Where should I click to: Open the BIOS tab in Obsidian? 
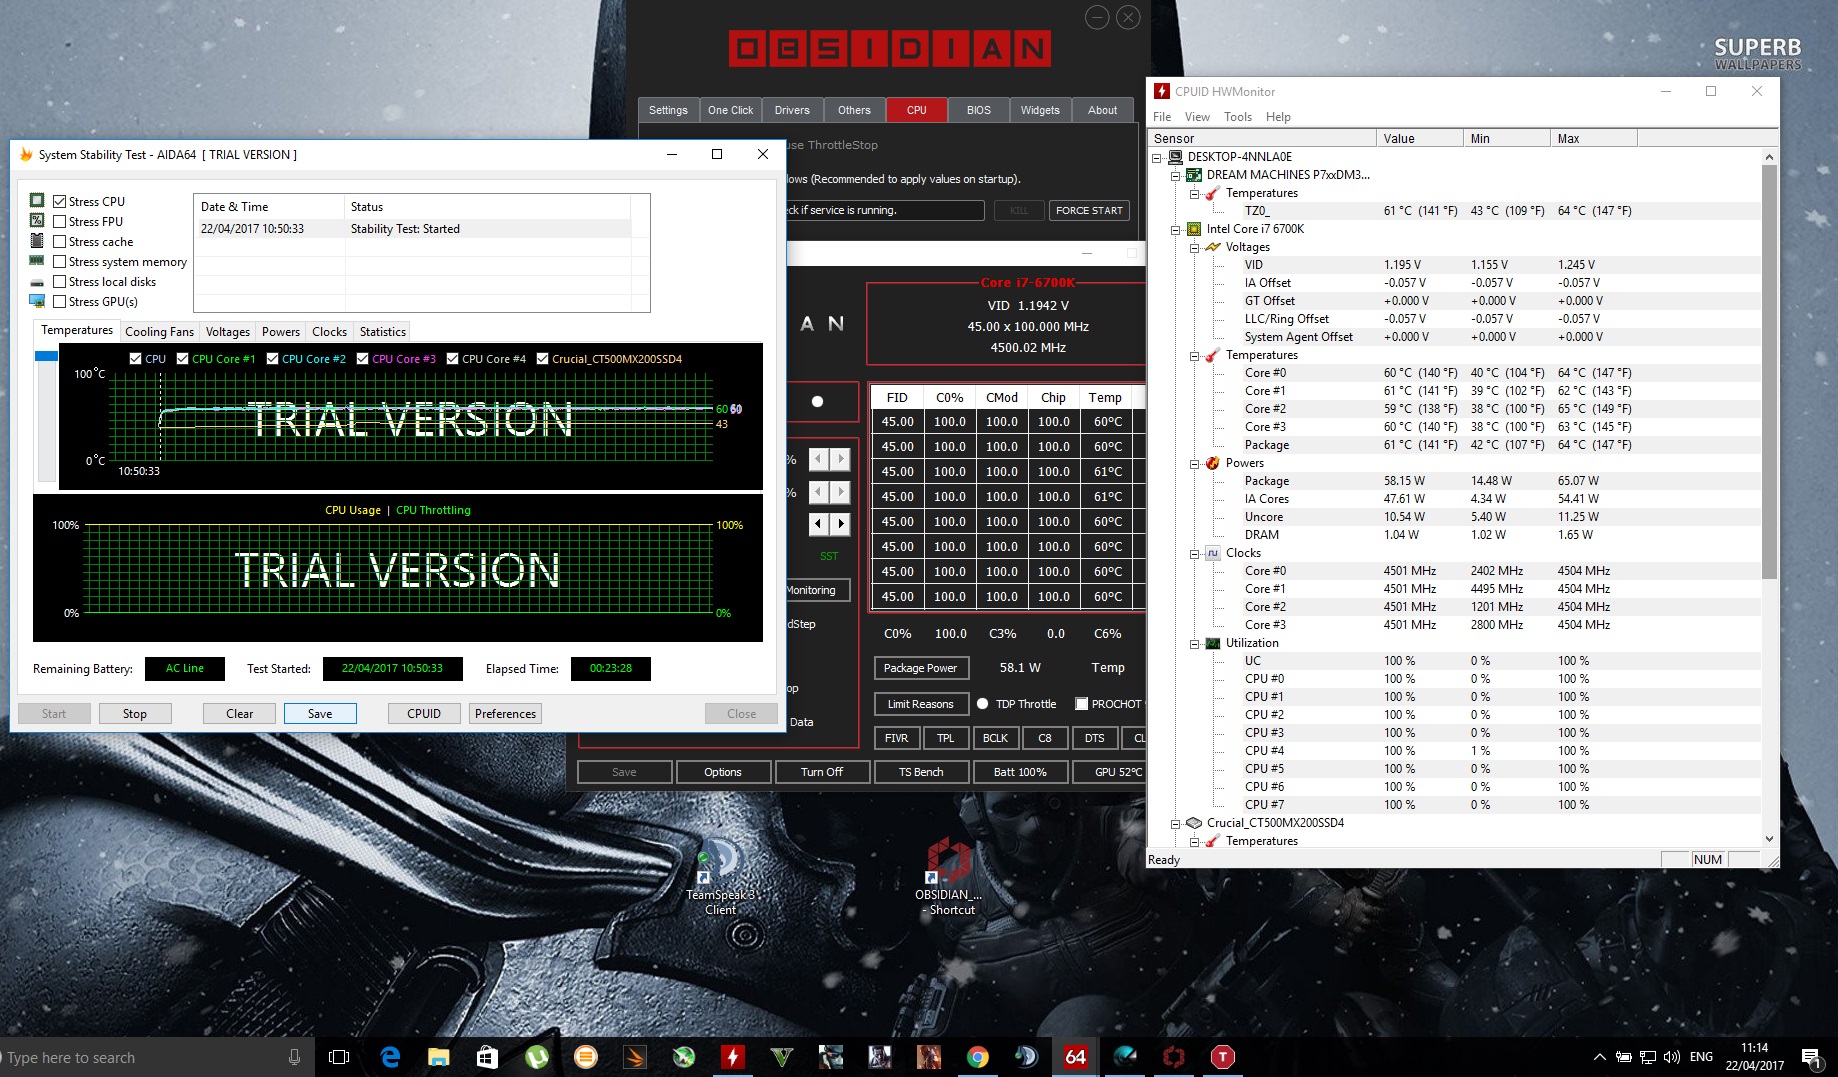point(978,110)
